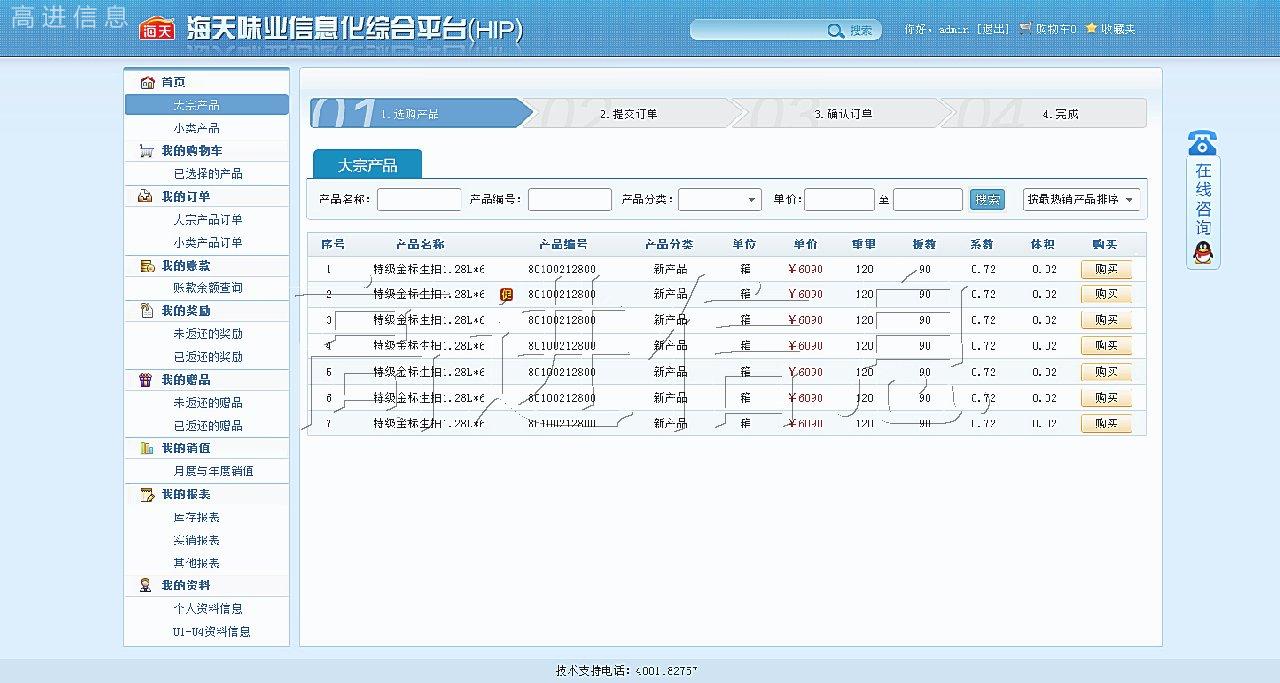Click the envelope icon beside 我的订单
Screen dimensions: 1280x683
pyautogui.click(x=146, y=197)
